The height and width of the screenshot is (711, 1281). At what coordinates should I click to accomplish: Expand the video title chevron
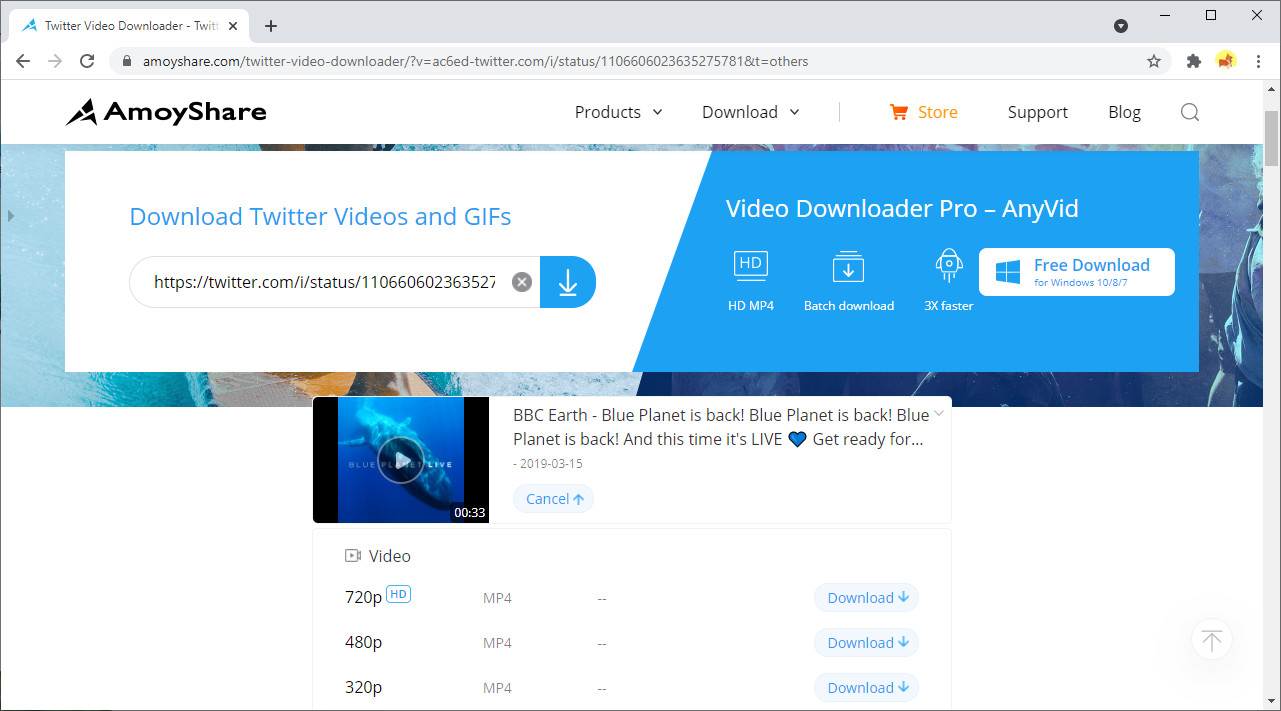tap(939, 414)
